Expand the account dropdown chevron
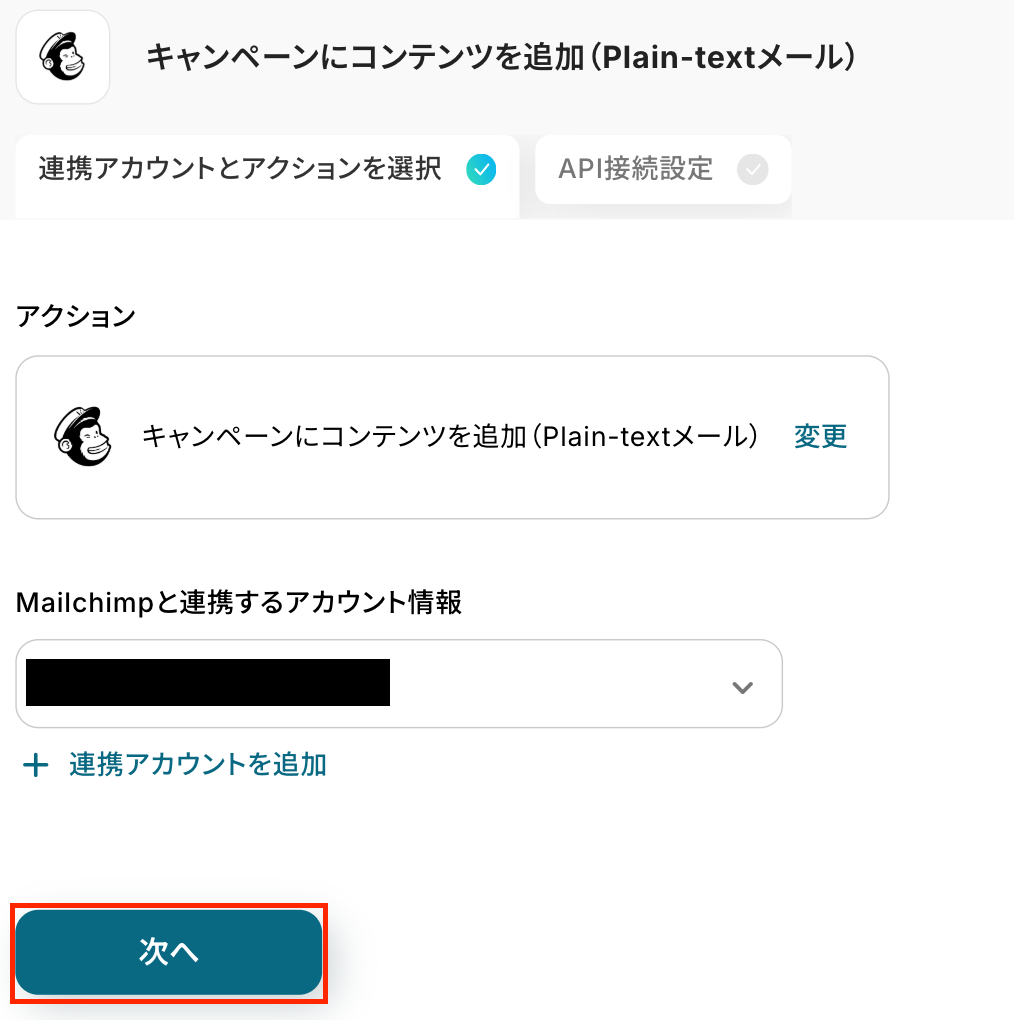Viewport: 1014px width, 1020px height. pos(742,687)
